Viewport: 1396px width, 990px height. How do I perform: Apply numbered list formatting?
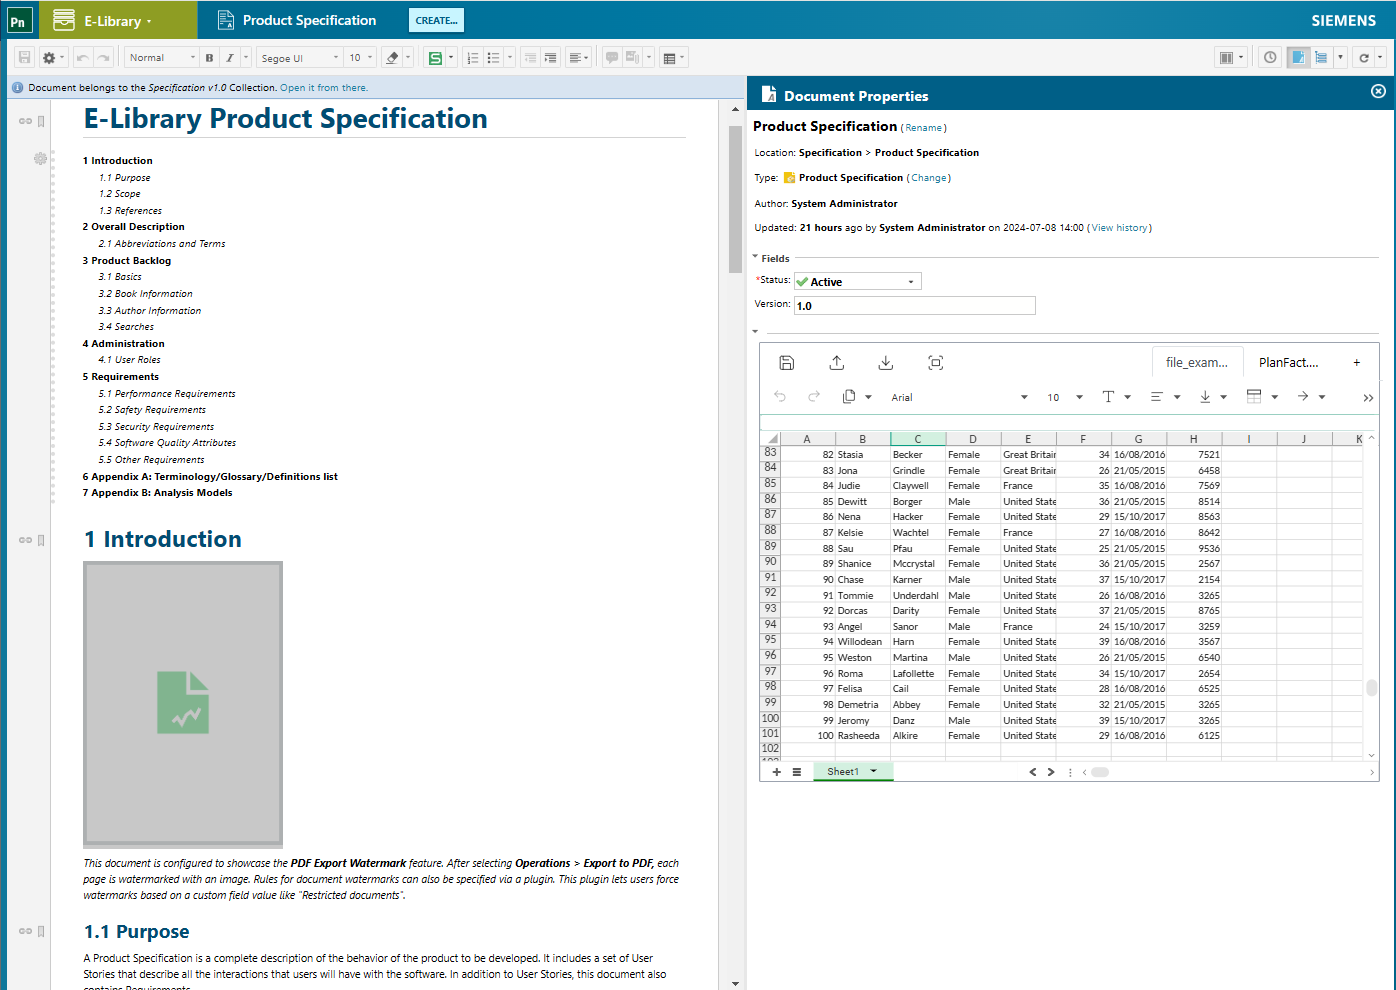point(473,57)
